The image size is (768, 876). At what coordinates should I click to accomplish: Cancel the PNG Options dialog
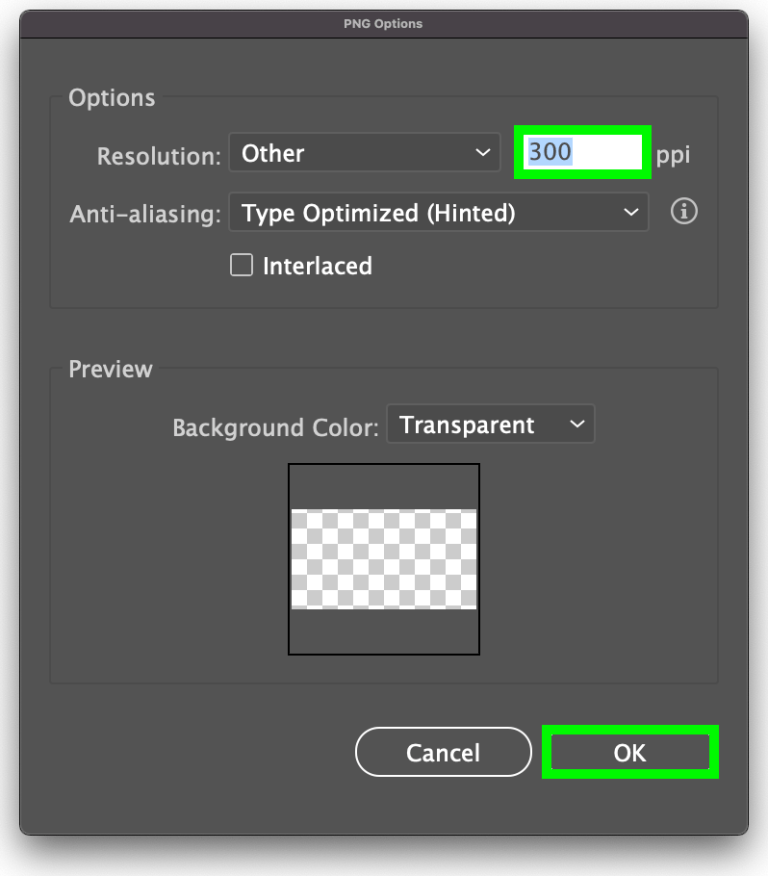443,752
